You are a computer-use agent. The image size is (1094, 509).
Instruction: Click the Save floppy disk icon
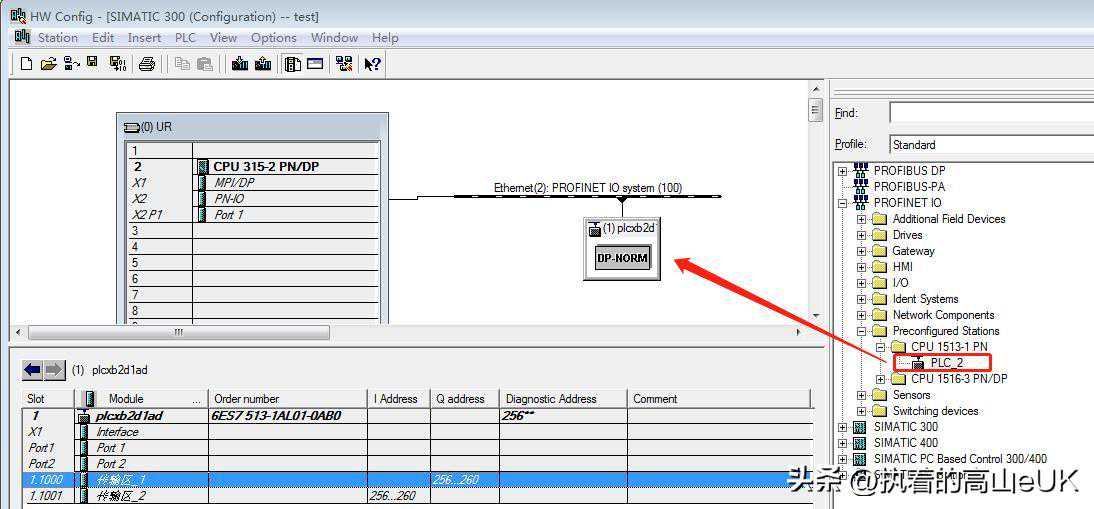92,63
